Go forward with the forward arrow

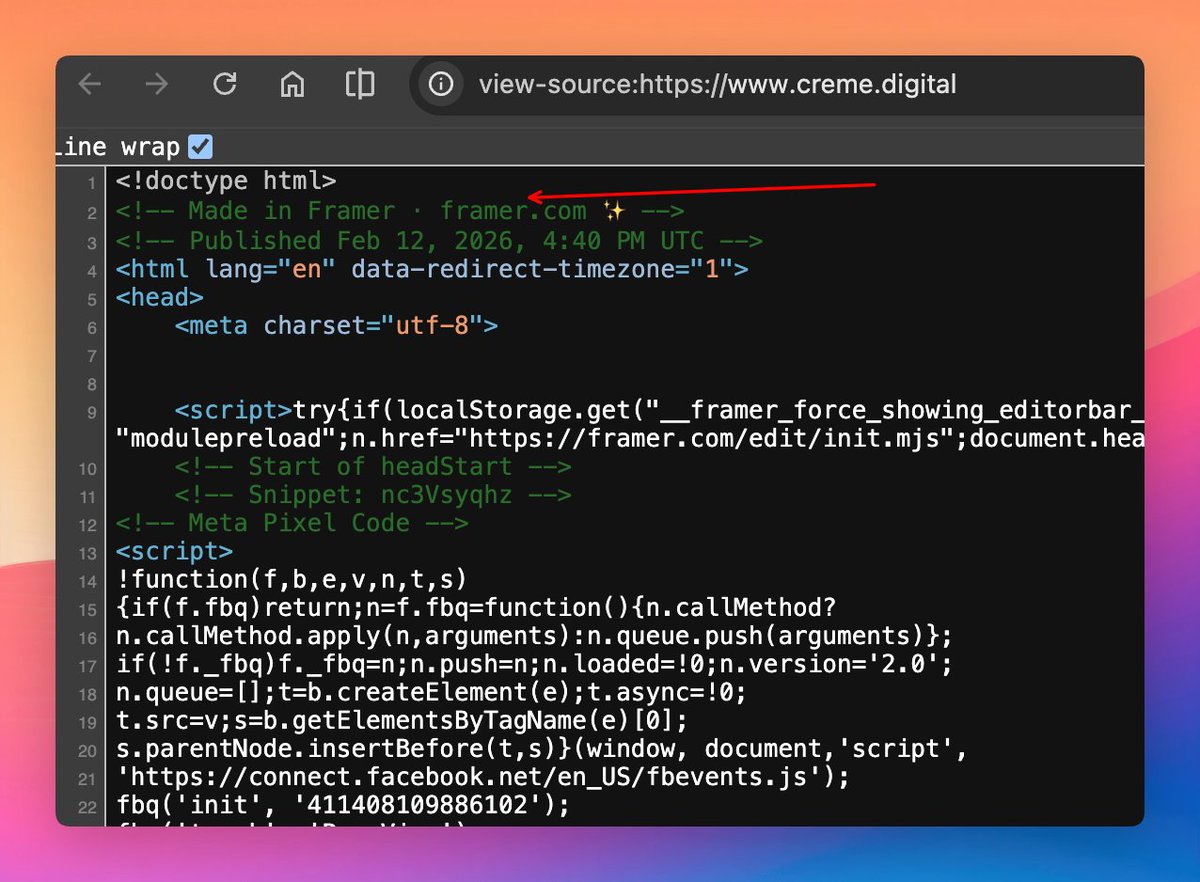click(157, 85)
